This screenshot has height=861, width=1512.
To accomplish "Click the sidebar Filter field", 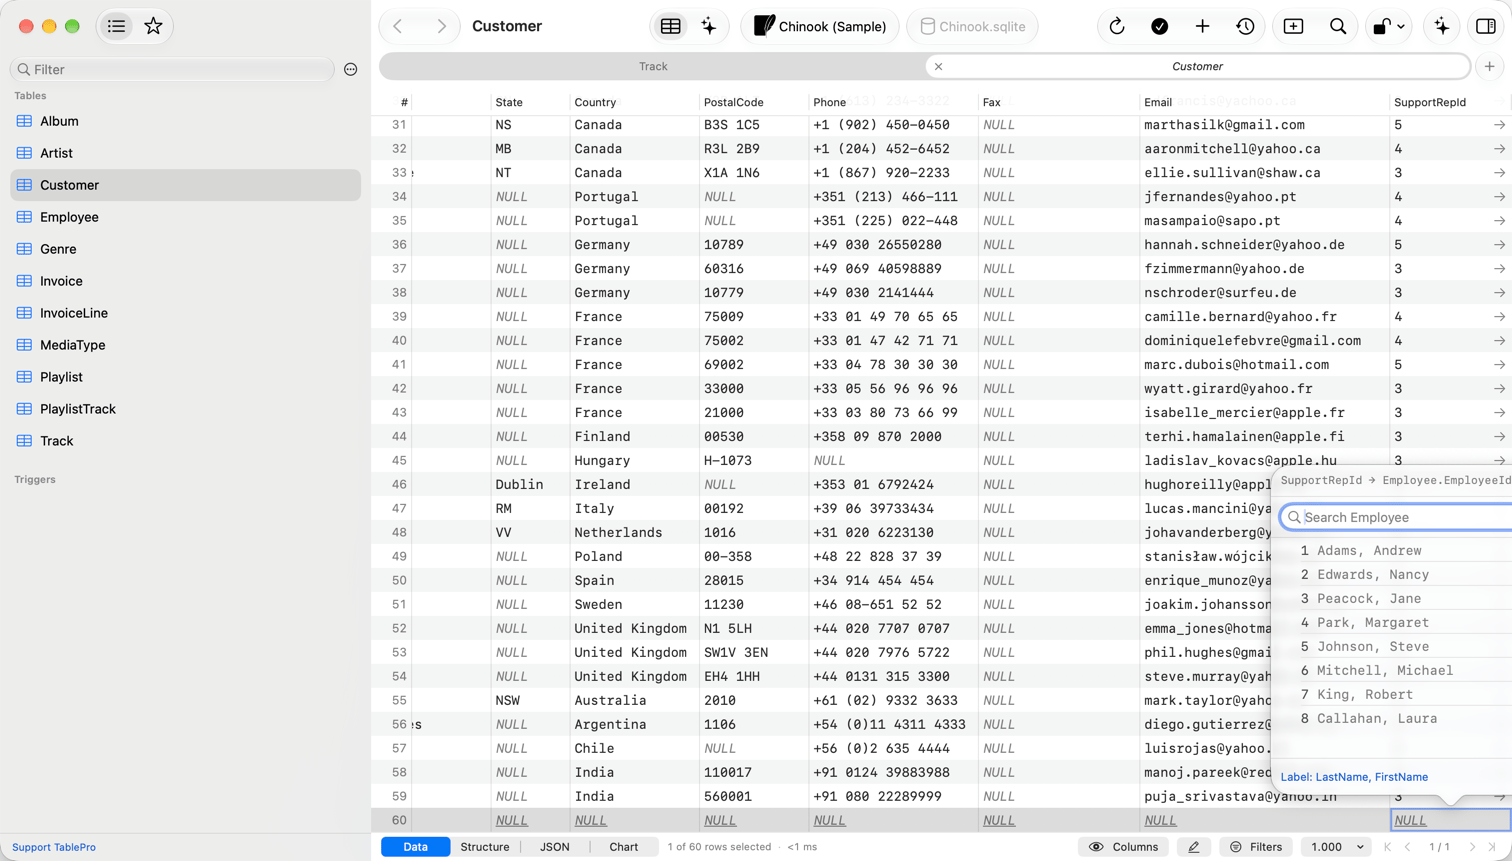I will pyautogui.click(x=172, y=69).
